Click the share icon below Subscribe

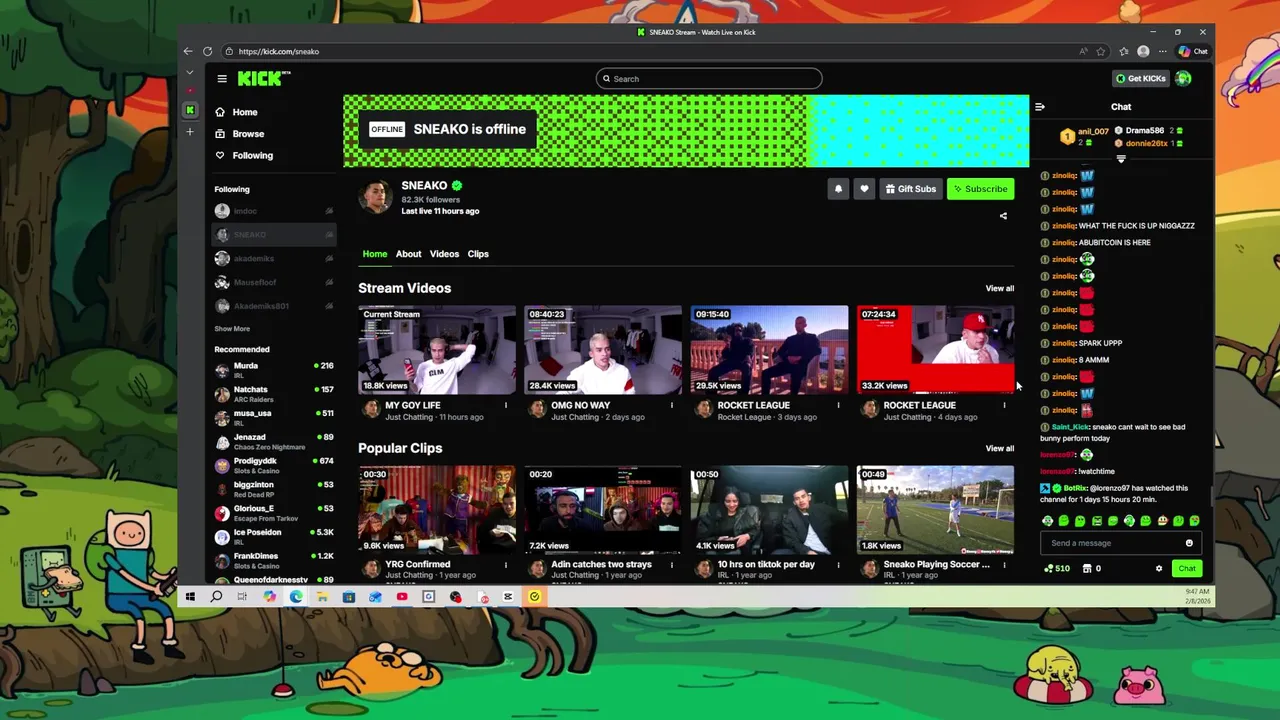(x=1003, y=216)
